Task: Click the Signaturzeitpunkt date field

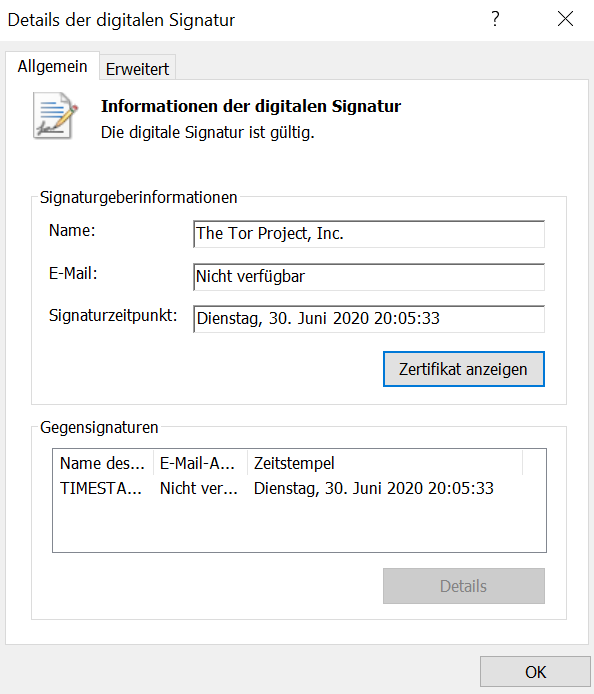Action: (369, 319)
